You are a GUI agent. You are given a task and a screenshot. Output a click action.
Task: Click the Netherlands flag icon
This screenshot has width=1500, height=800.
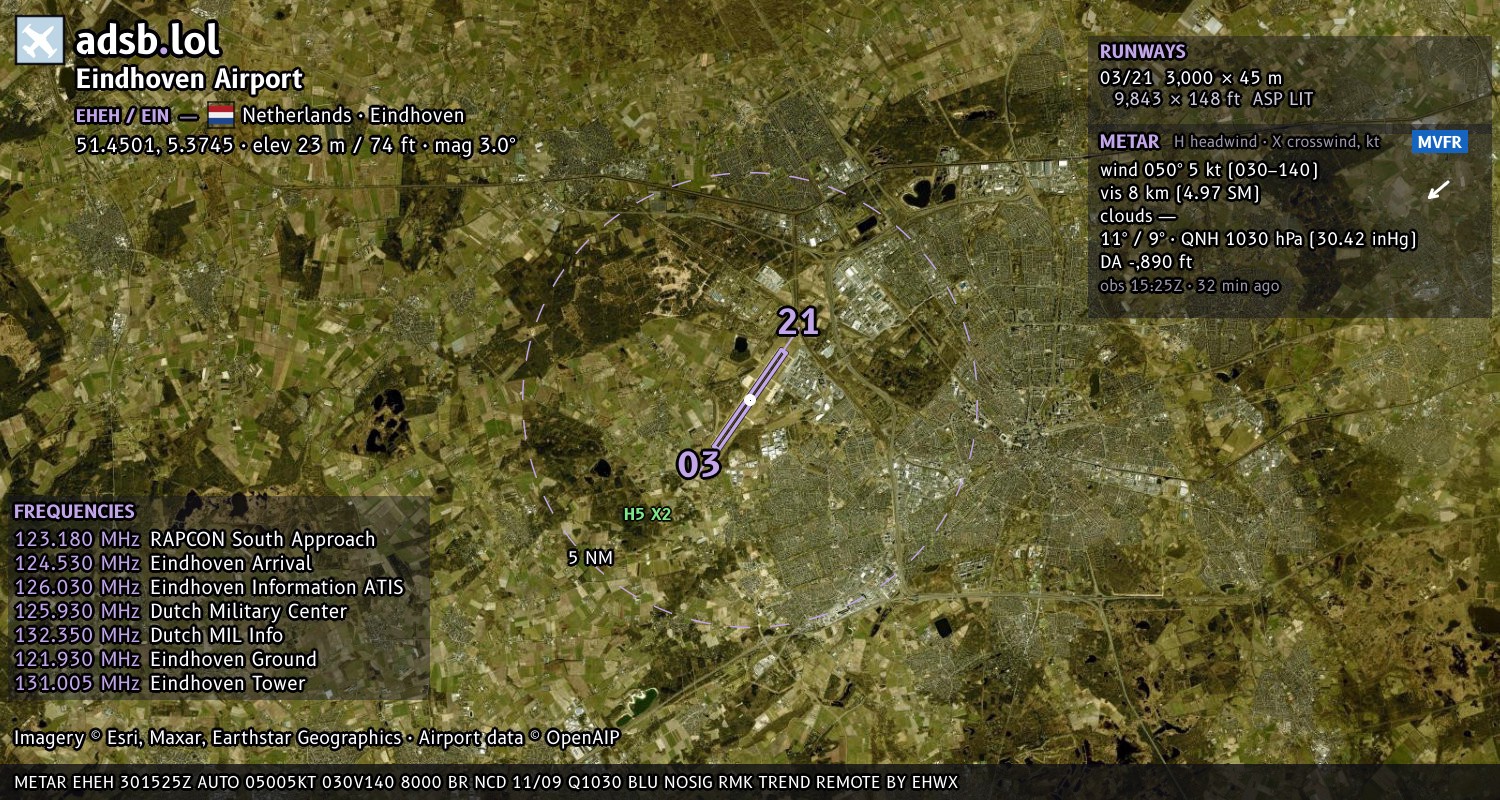(221, 114)
